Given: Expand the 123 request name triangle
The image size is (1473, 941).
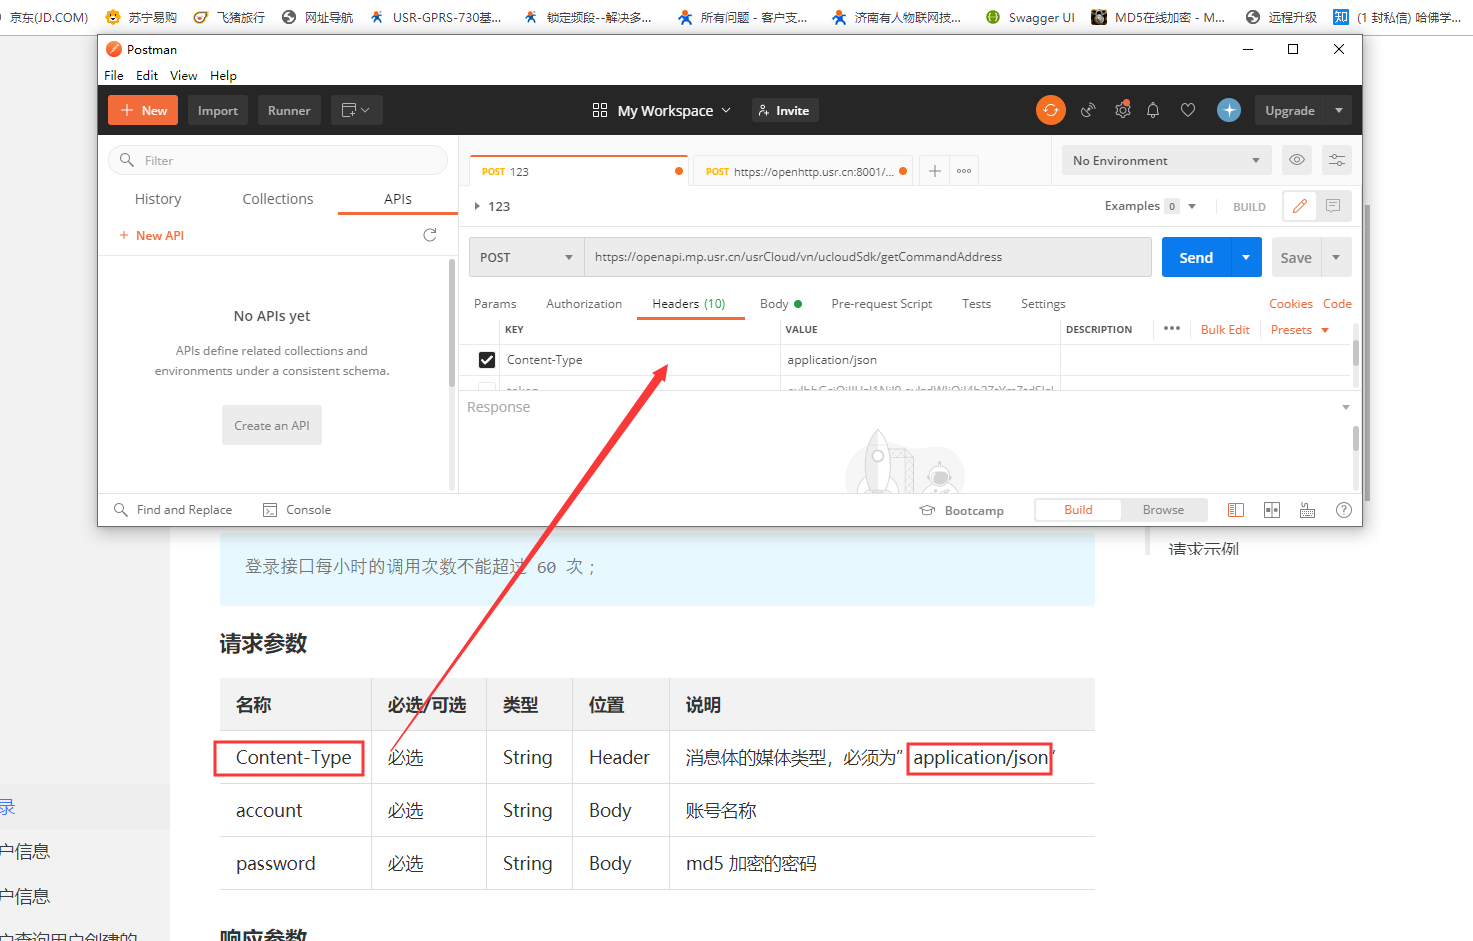Looking at the screenshot, I should [477, 206].
